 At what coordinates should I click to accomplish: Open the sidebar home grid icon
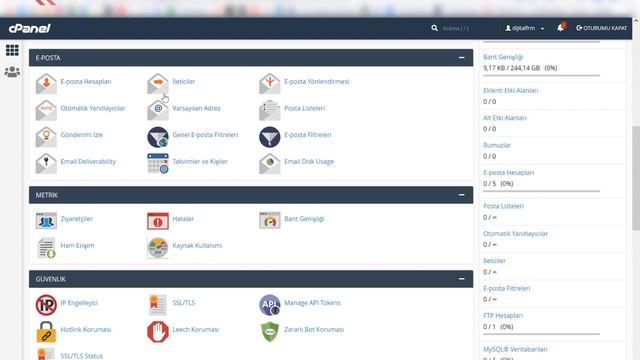(12, 50)
